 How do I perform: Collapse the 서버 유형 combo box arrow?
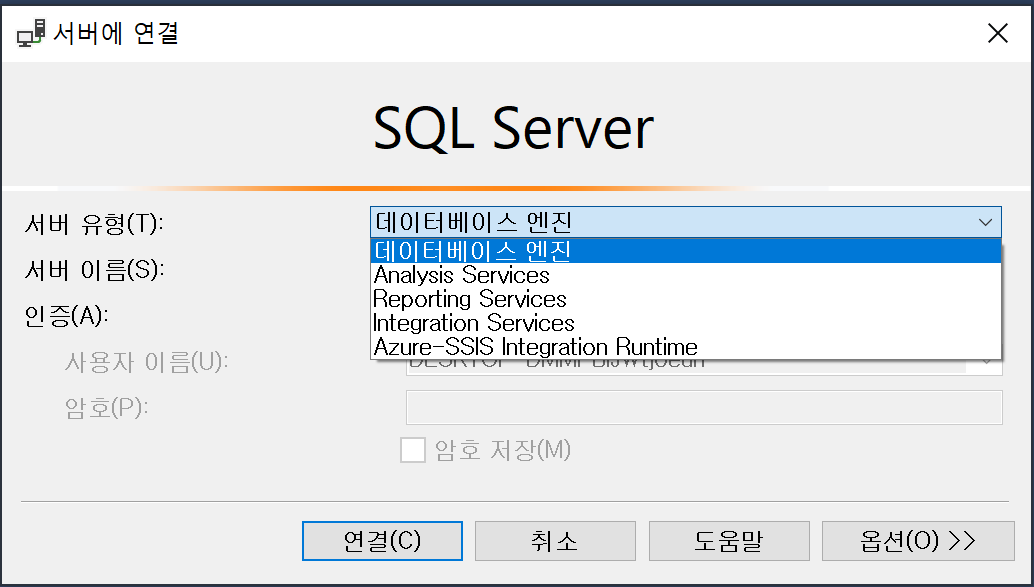coord(985,222)
